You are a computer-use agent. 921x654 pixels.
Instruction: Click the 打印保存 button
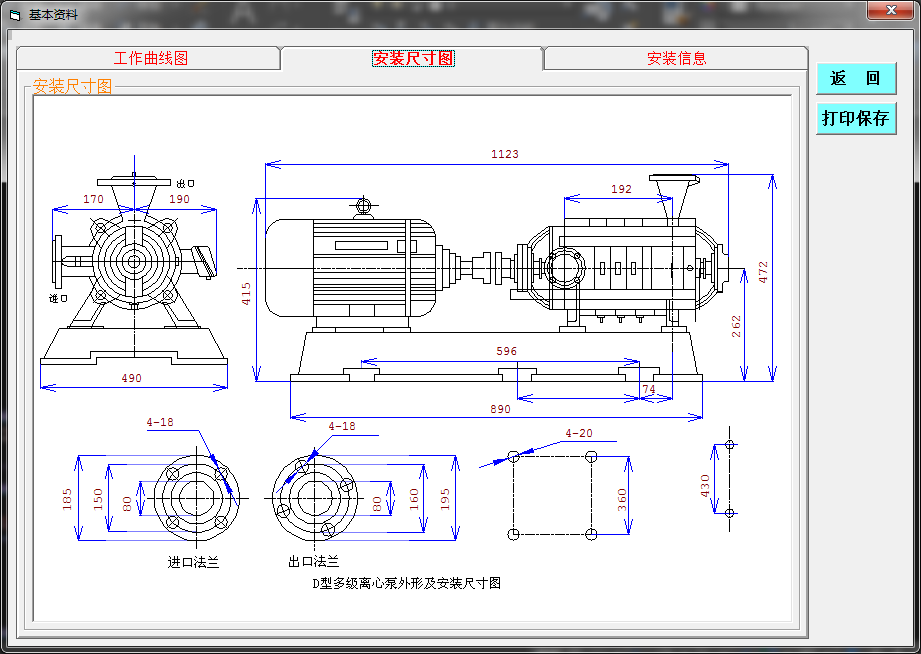pos(856,118)
